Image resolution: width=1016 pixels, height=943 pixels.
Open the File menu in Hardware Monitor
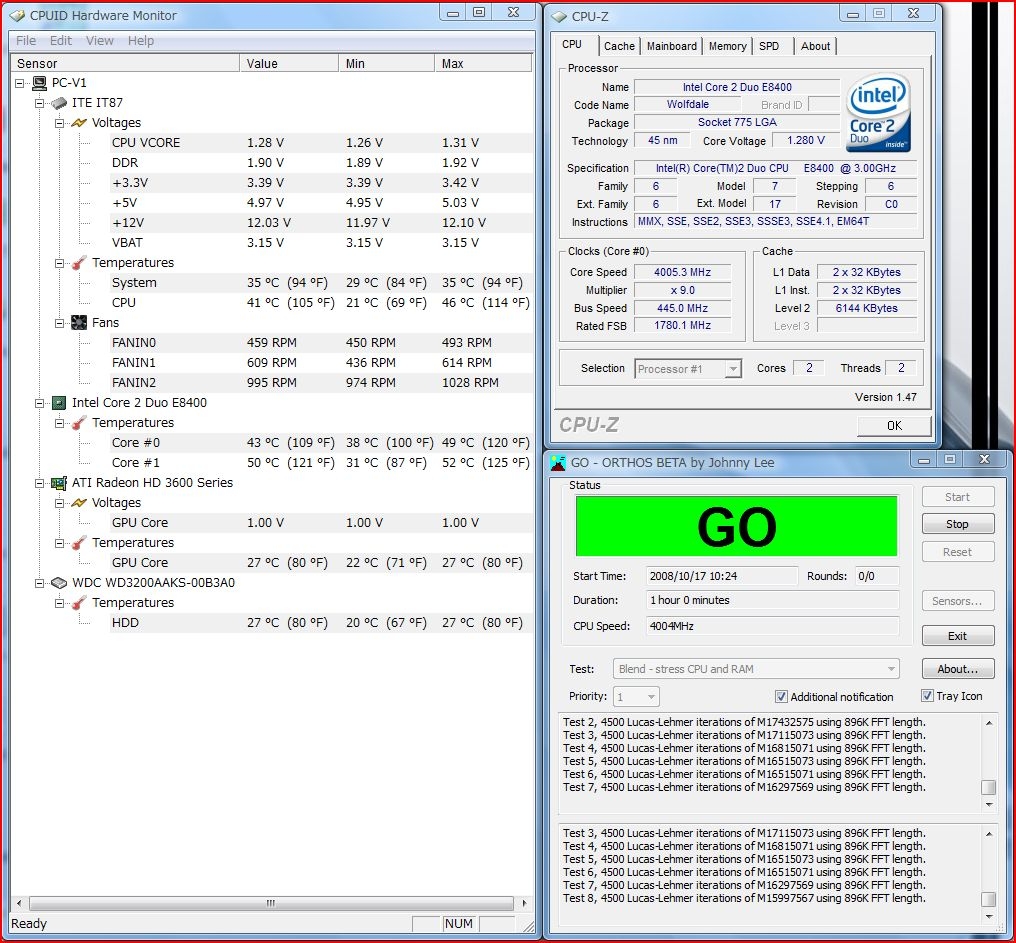pyautogui.click(x=26, y=41)
